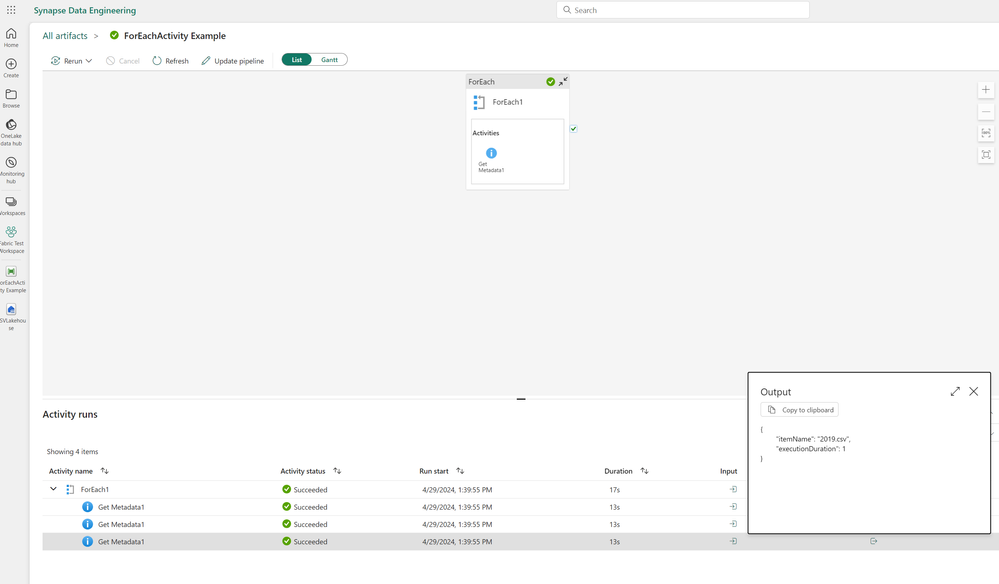Viewport: 999px width, 584px height.
Task: Zoom out on the pipeline canvas
Action: click(x=986, y=111)
